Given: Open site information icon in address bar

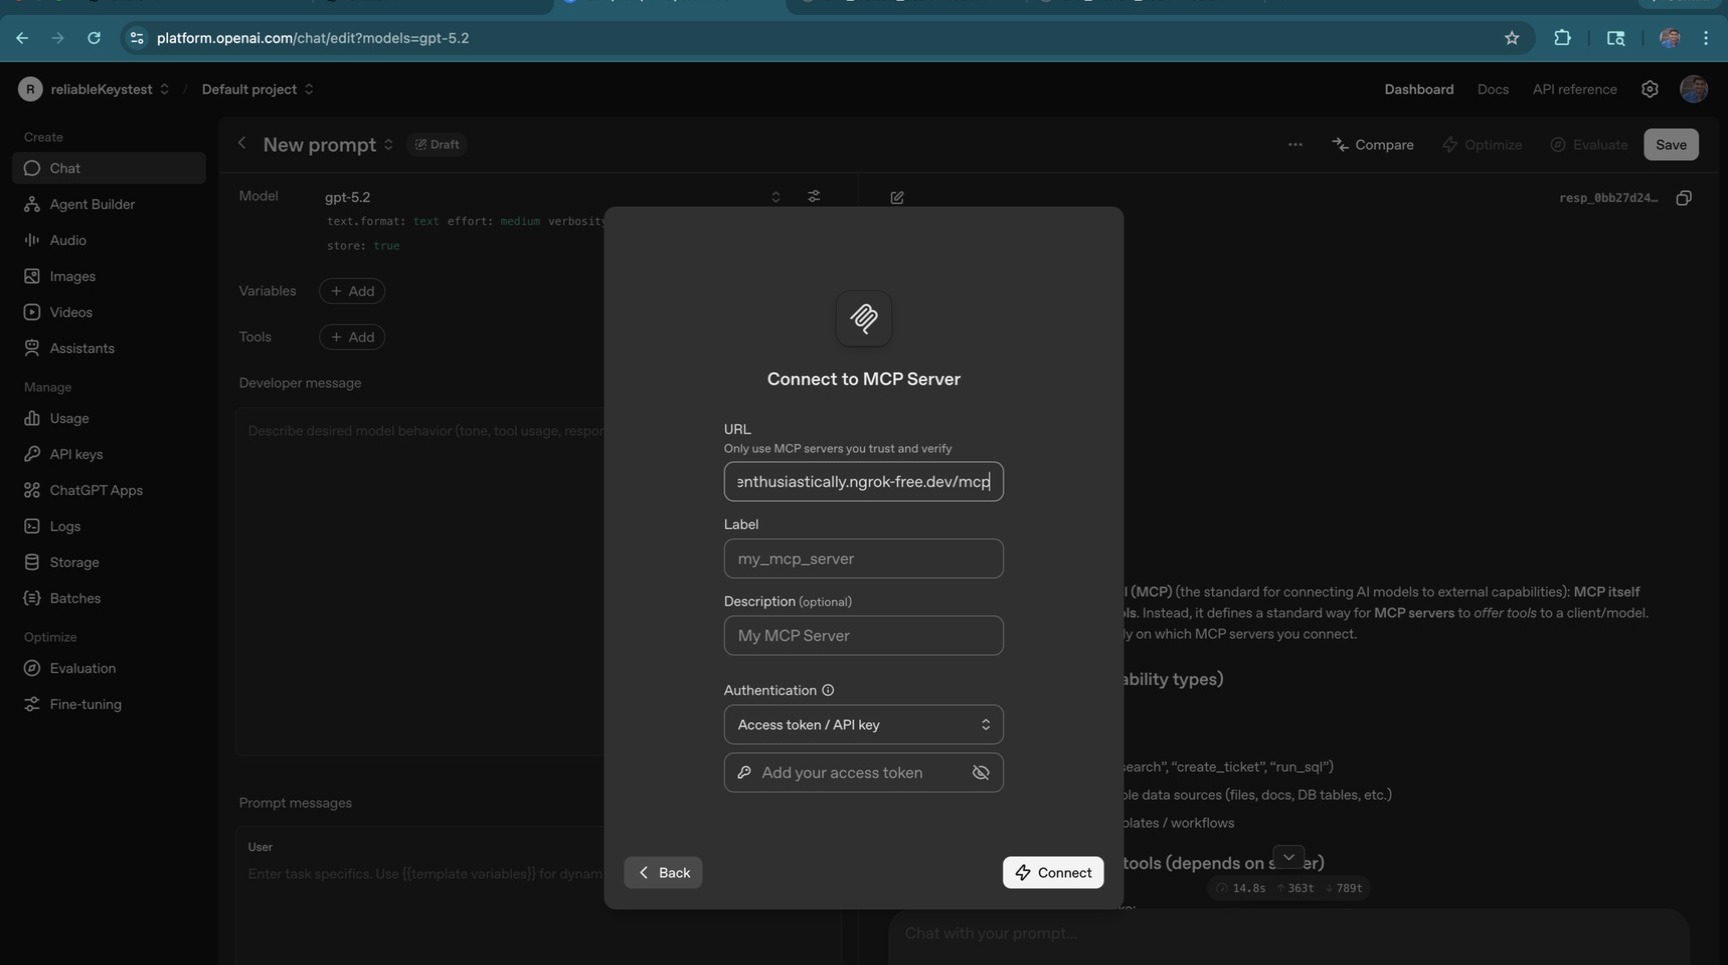Looking at the screenshot, I should coord(137,38).
